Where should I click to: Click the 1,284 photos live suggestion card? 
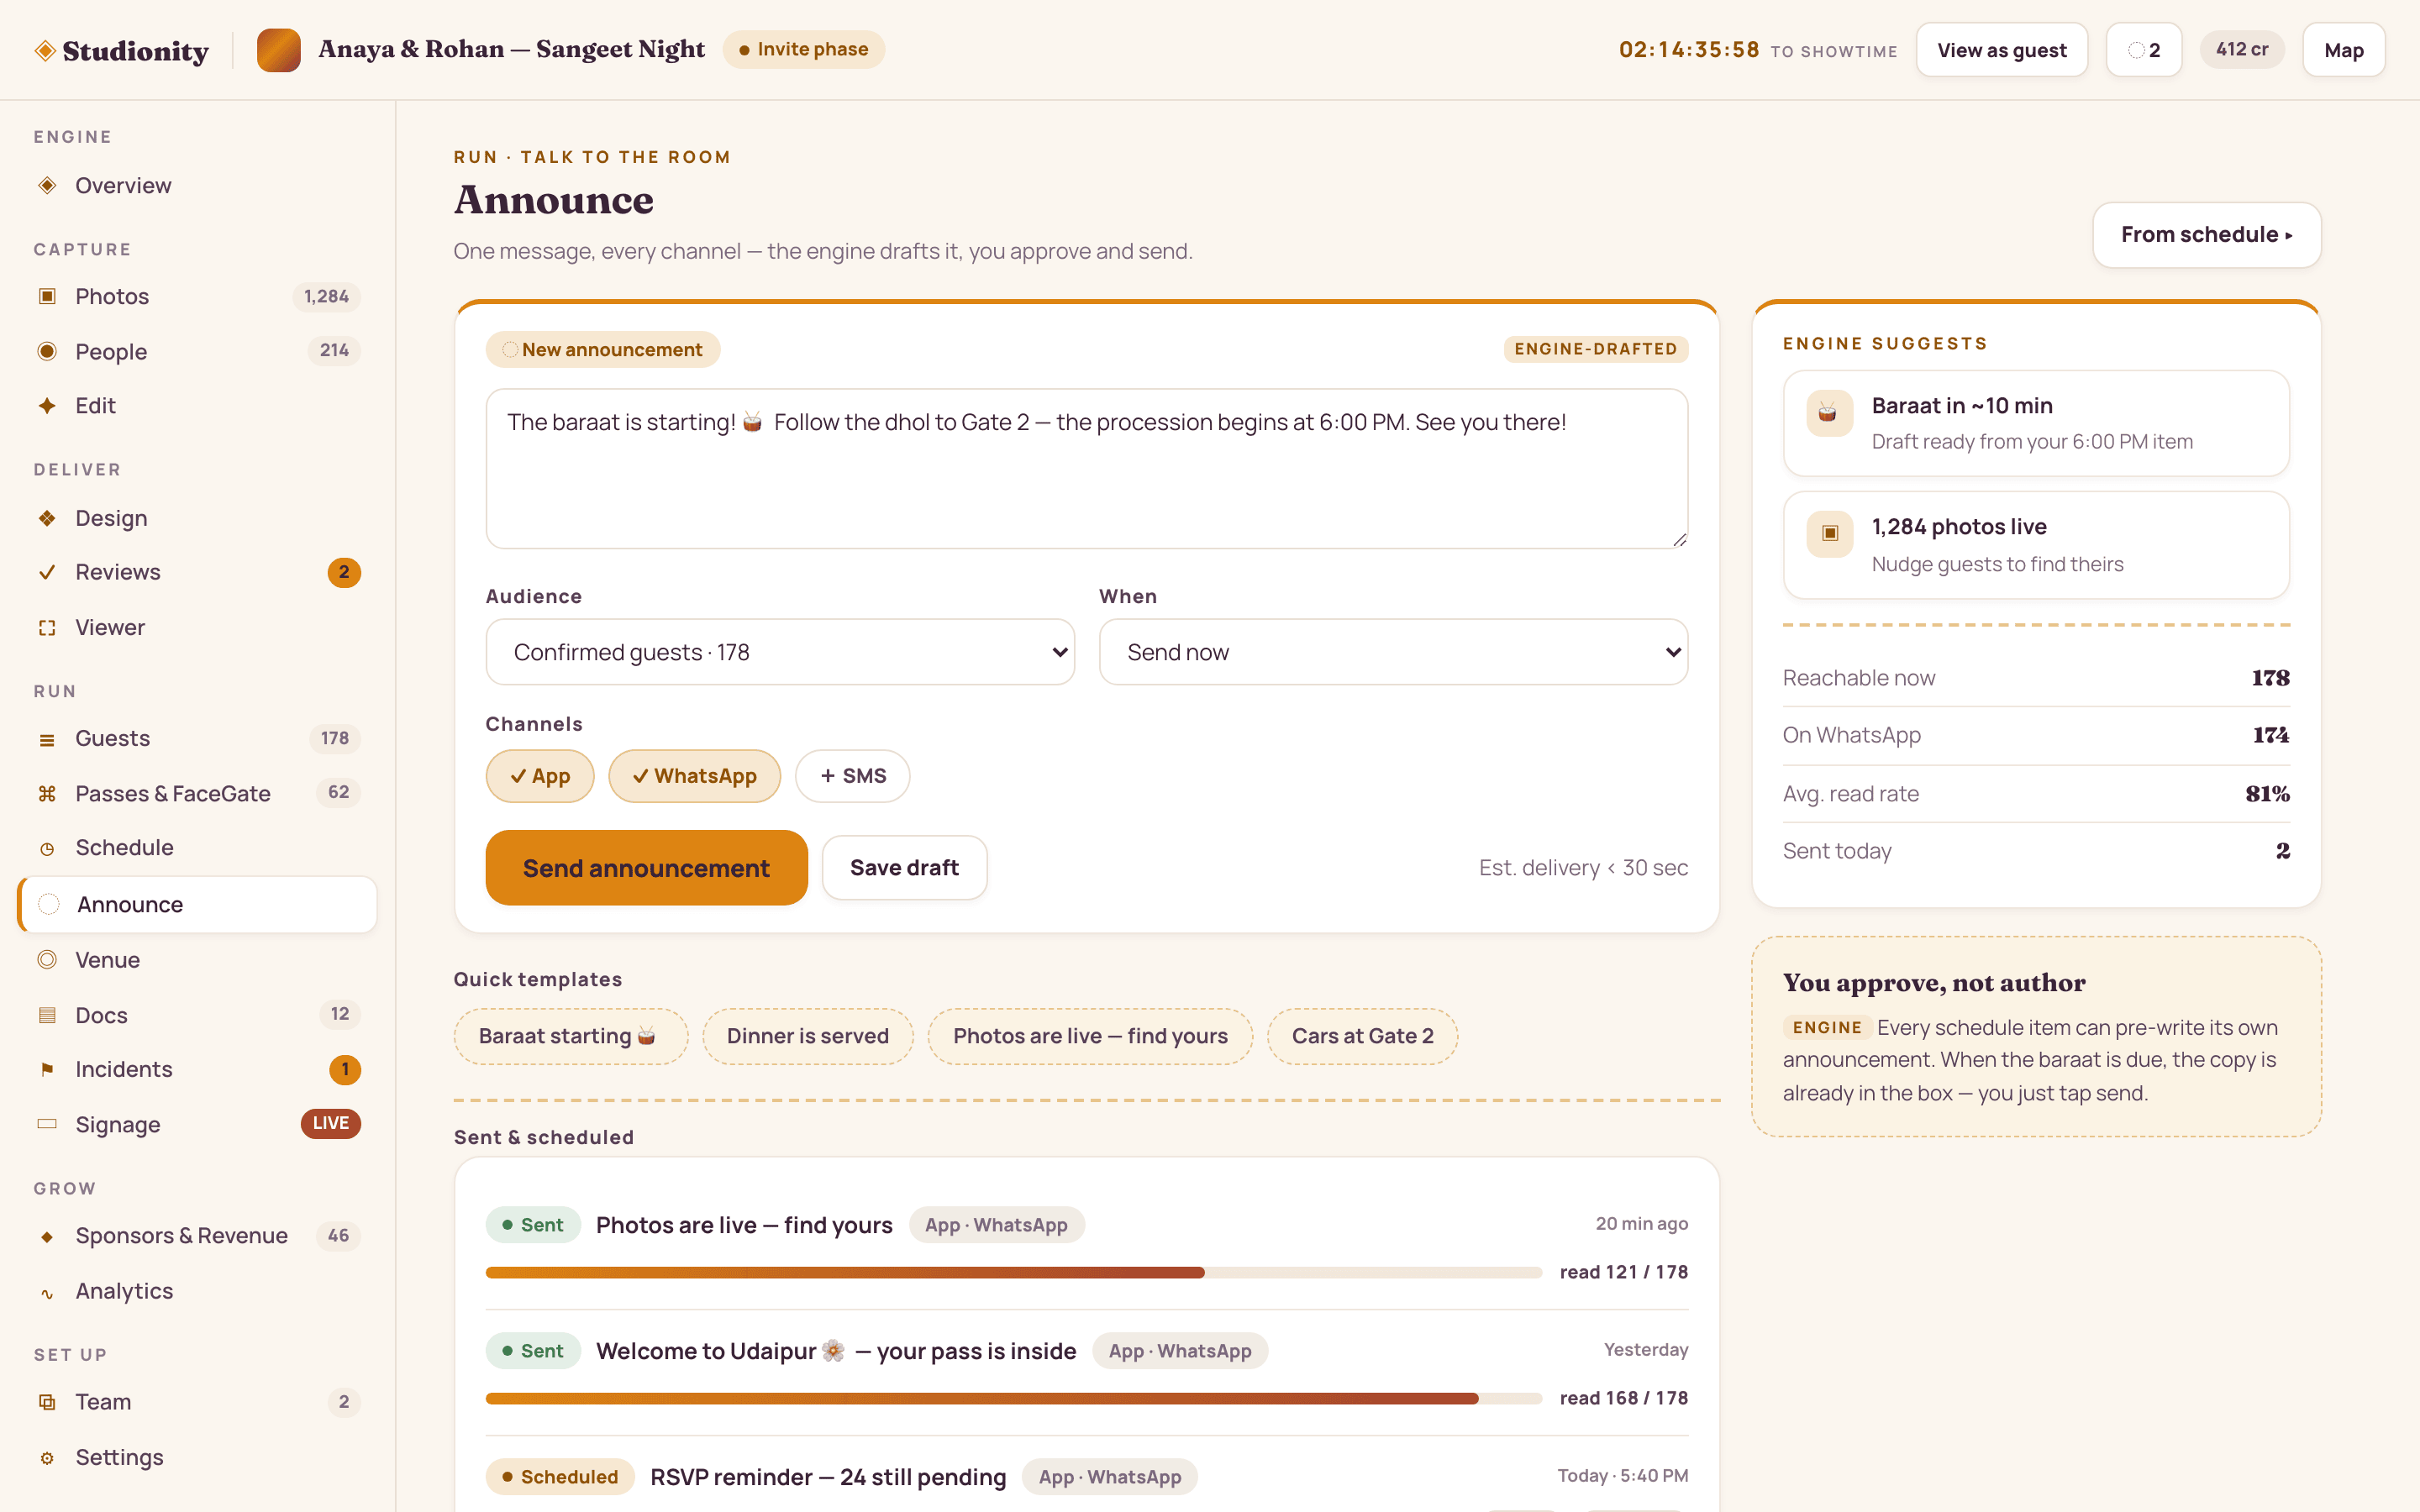point(2036,545)
